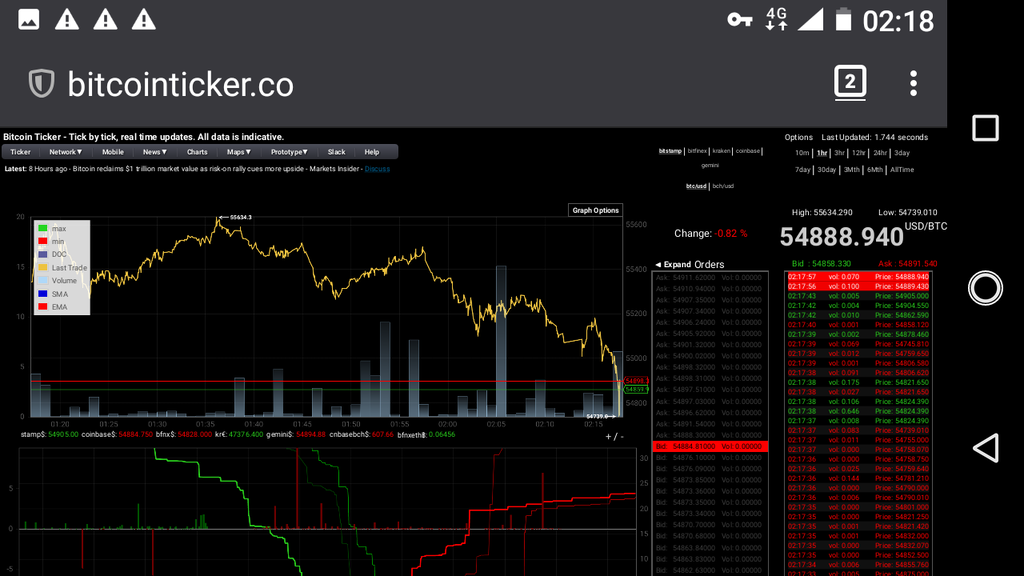The height and width of the screenshot is (576, 1024).
Task: Open the Mobile menu item
Action: coord(112,152)
